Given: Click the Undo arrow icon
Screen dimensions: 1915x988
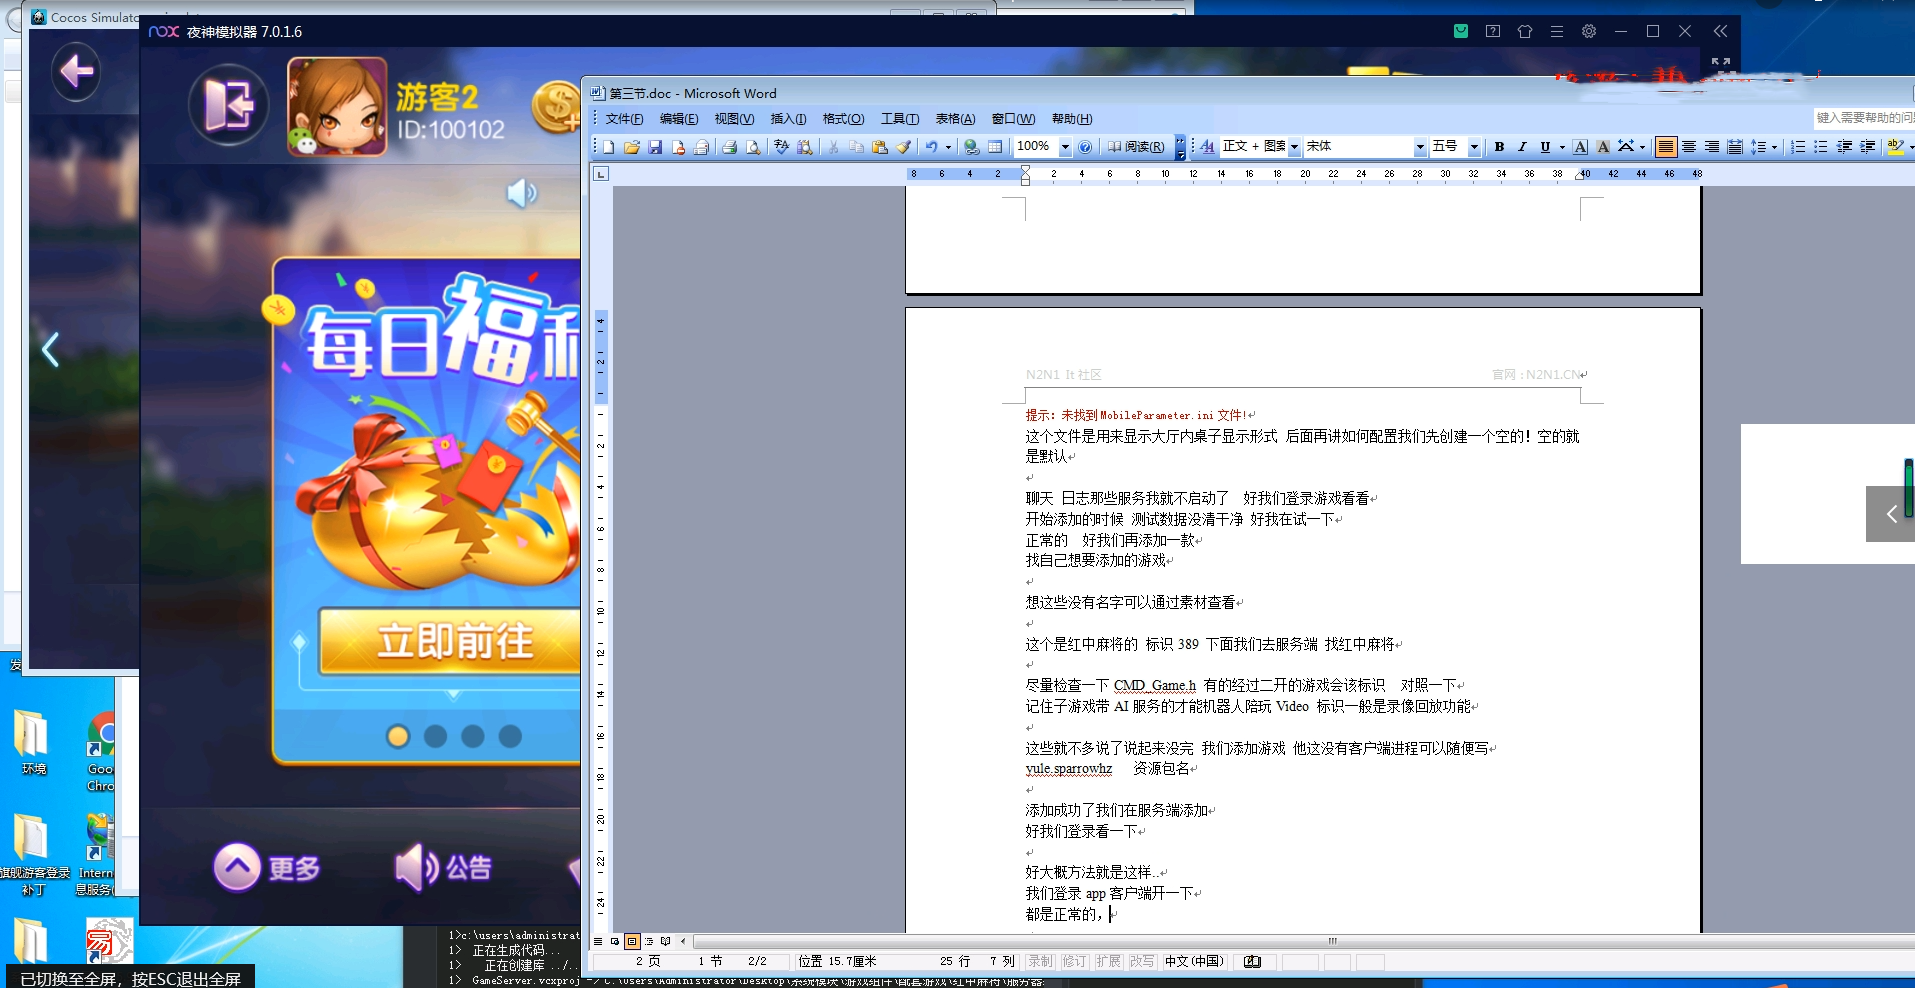Looking at the screenshot, I should pyautogui.click(x=931, y=147).
